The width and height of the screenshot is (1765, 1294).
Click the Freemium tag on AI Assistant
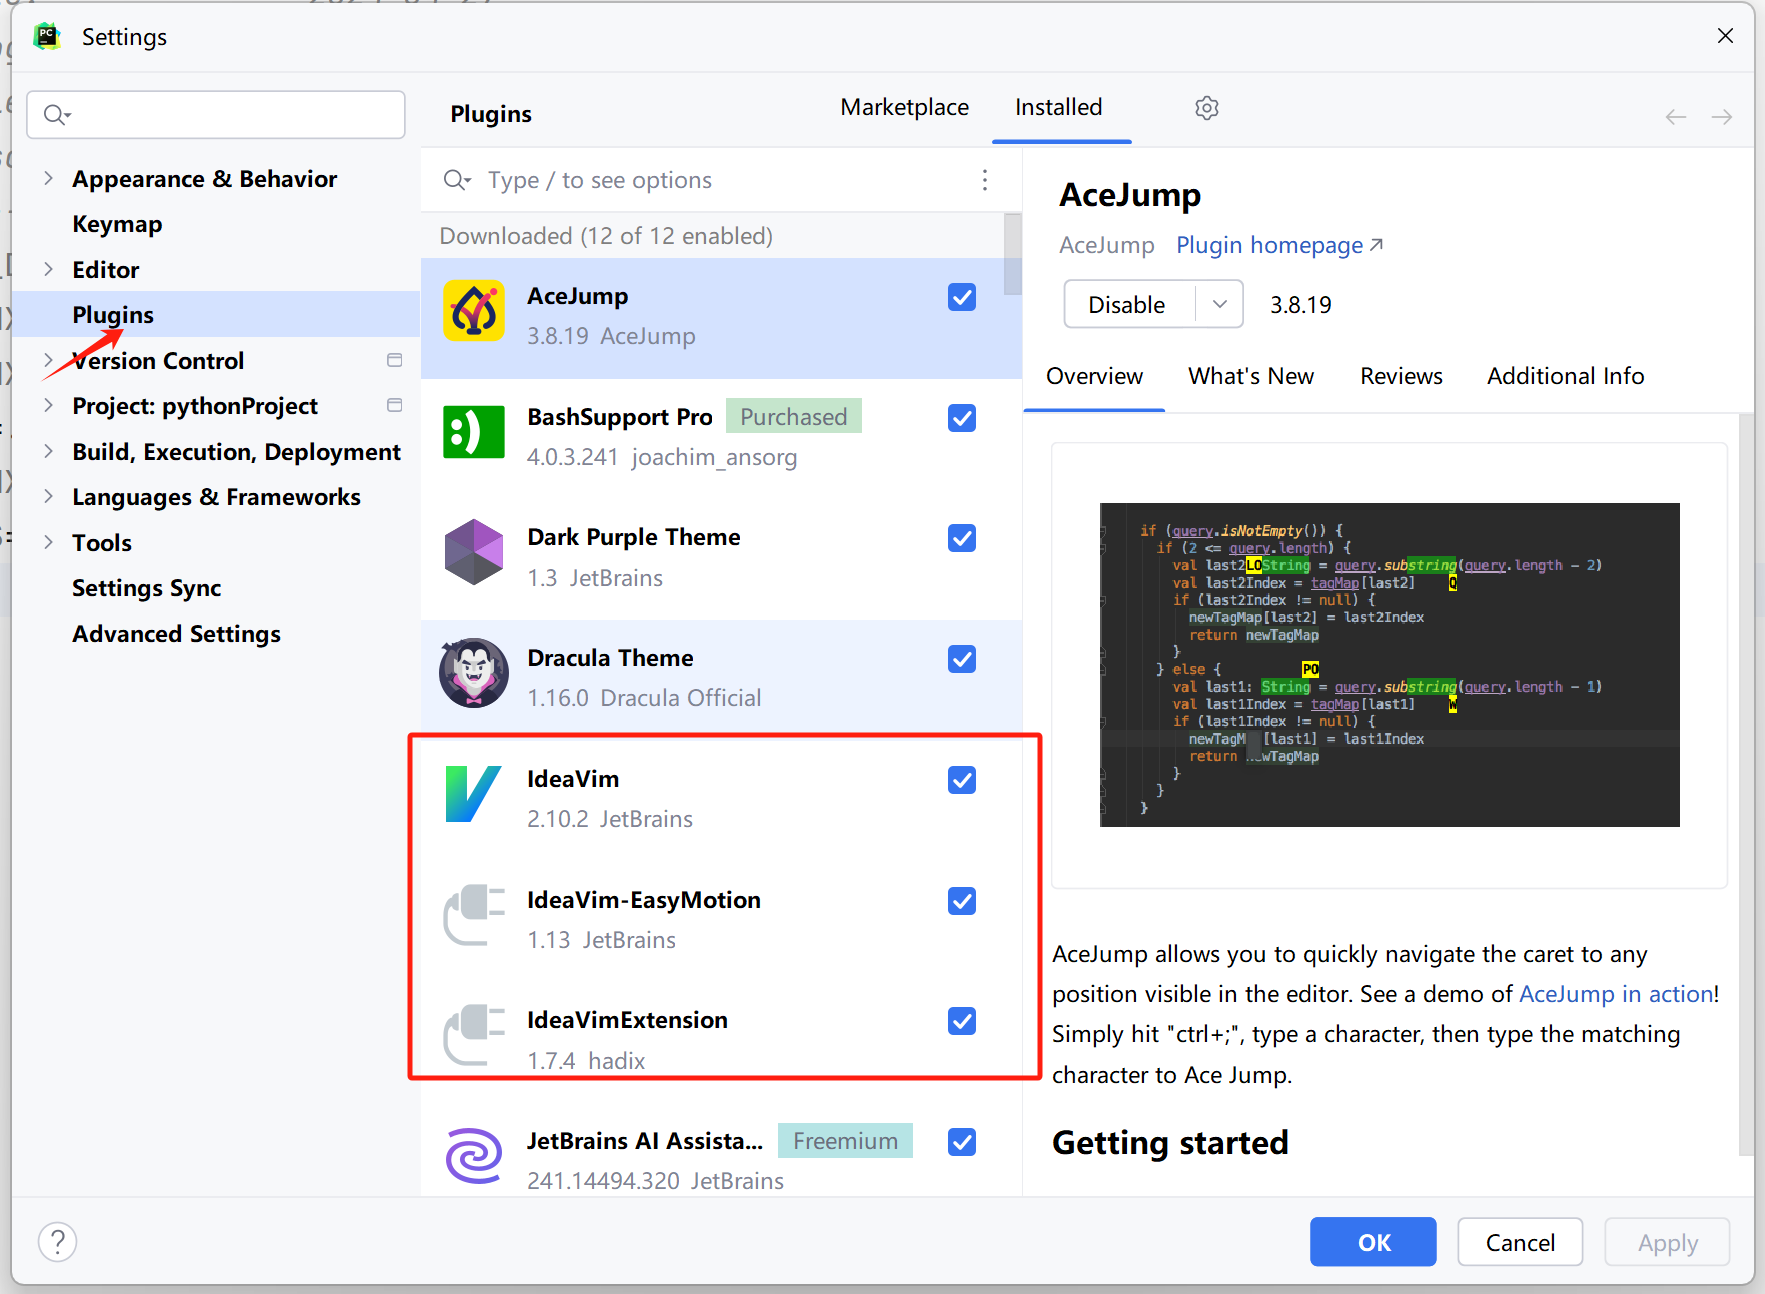coord(845,1141)
